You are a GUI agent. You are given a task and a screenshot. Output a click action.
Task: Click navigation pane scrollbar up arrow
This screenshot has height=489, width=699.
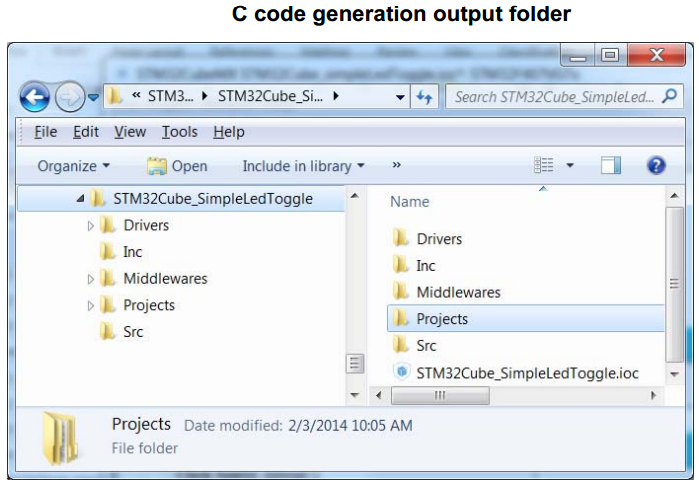(355, 196)
